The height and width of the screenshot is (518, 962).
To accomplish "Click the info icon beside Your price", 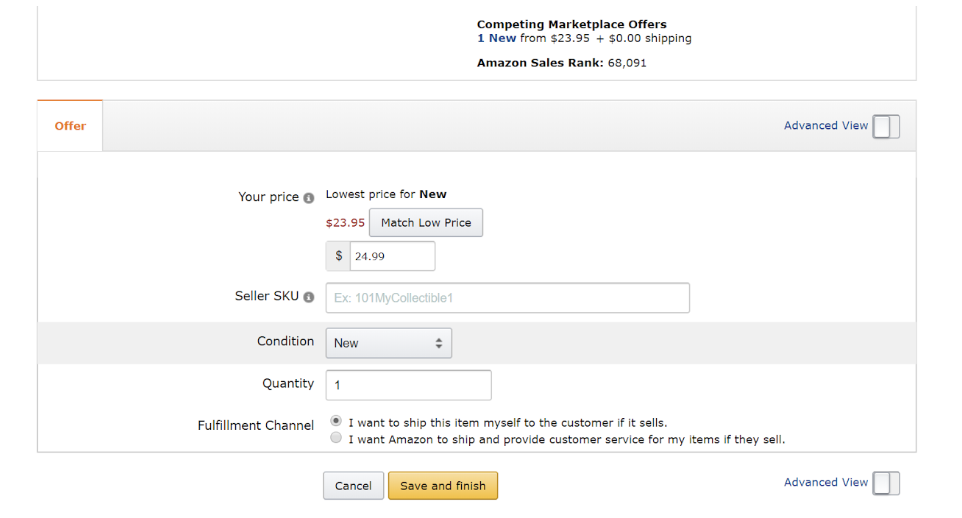I will coord(309,198).
